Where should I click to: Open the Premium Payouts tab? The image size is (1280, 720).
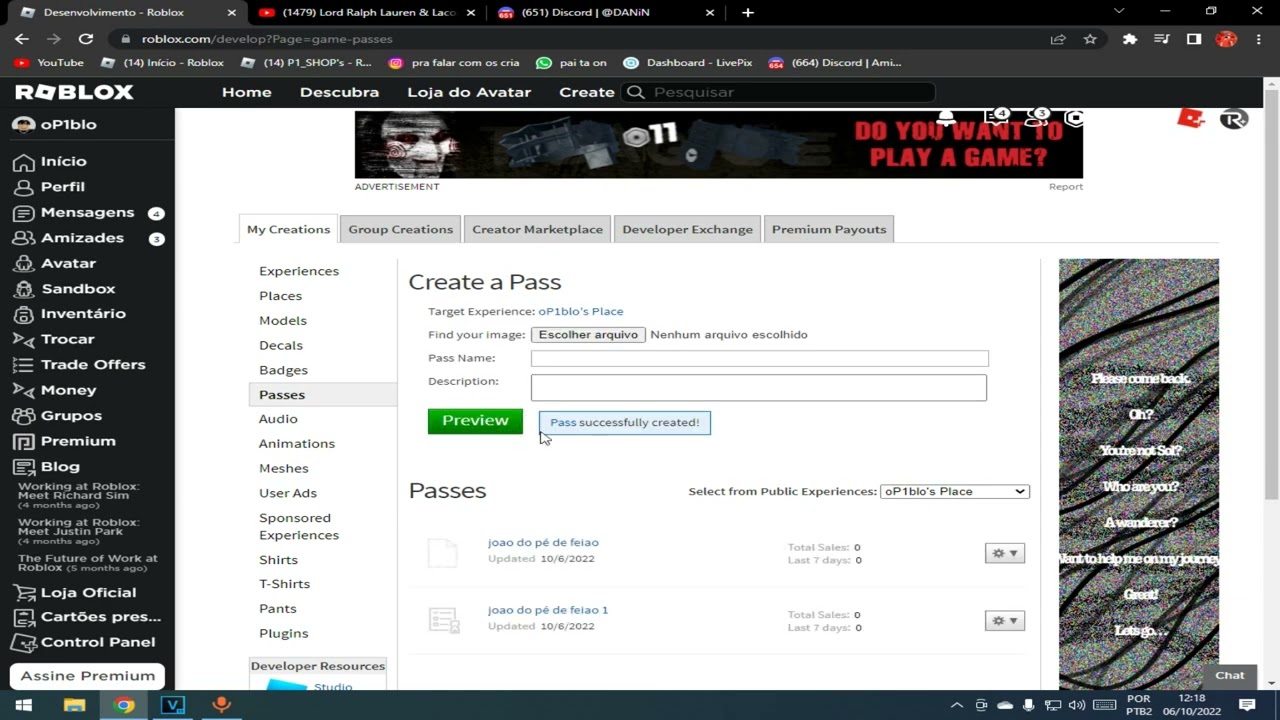click(829, 229)
